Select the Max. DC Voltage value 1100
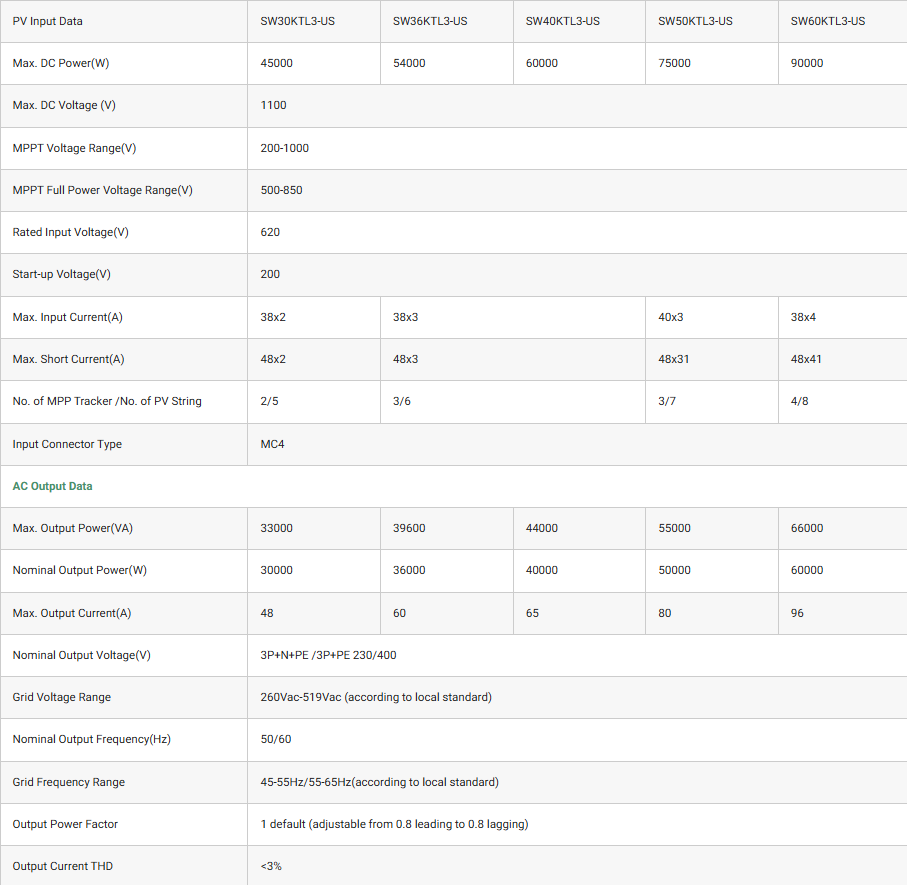Viewport: 907px width, 885px height. (x=273, y=105)
